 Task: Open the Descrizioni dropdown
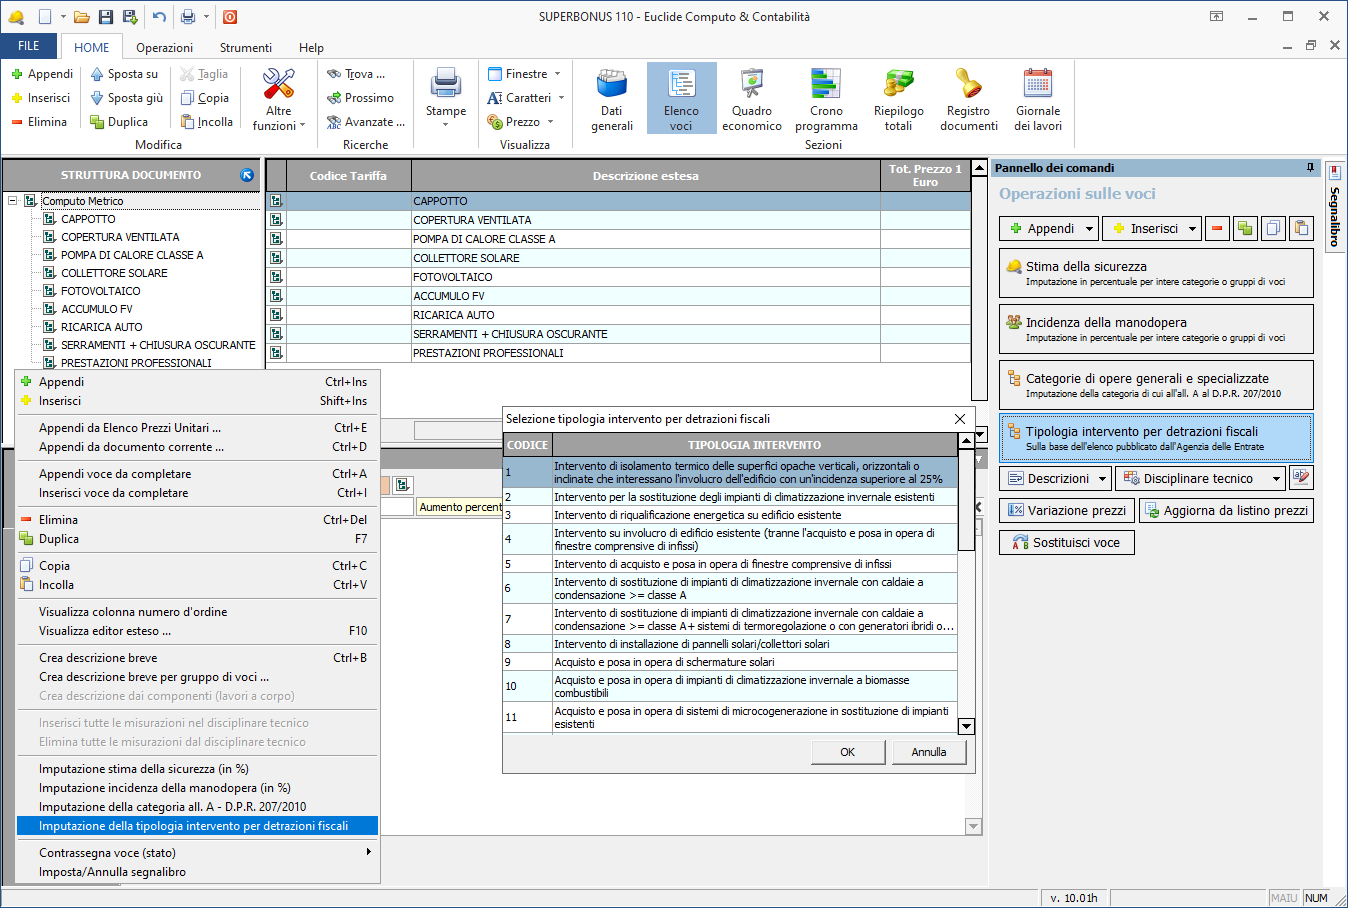1102,479
